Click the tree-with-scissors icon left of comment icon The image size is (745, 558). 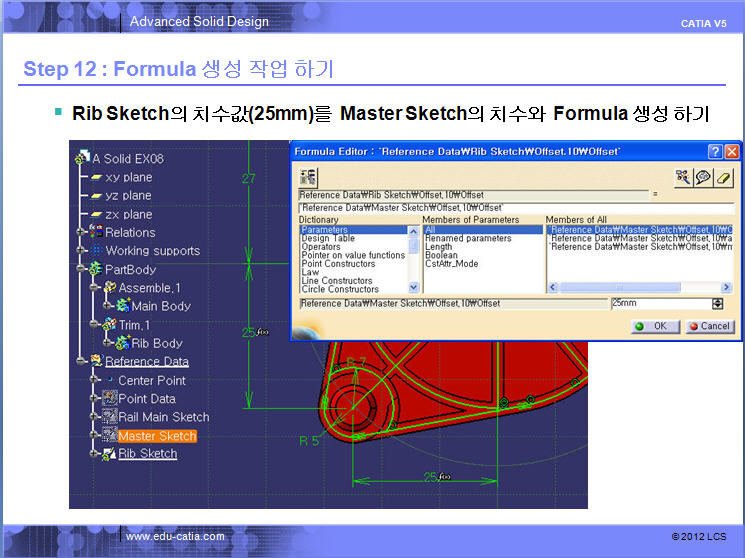pos(683,176)
